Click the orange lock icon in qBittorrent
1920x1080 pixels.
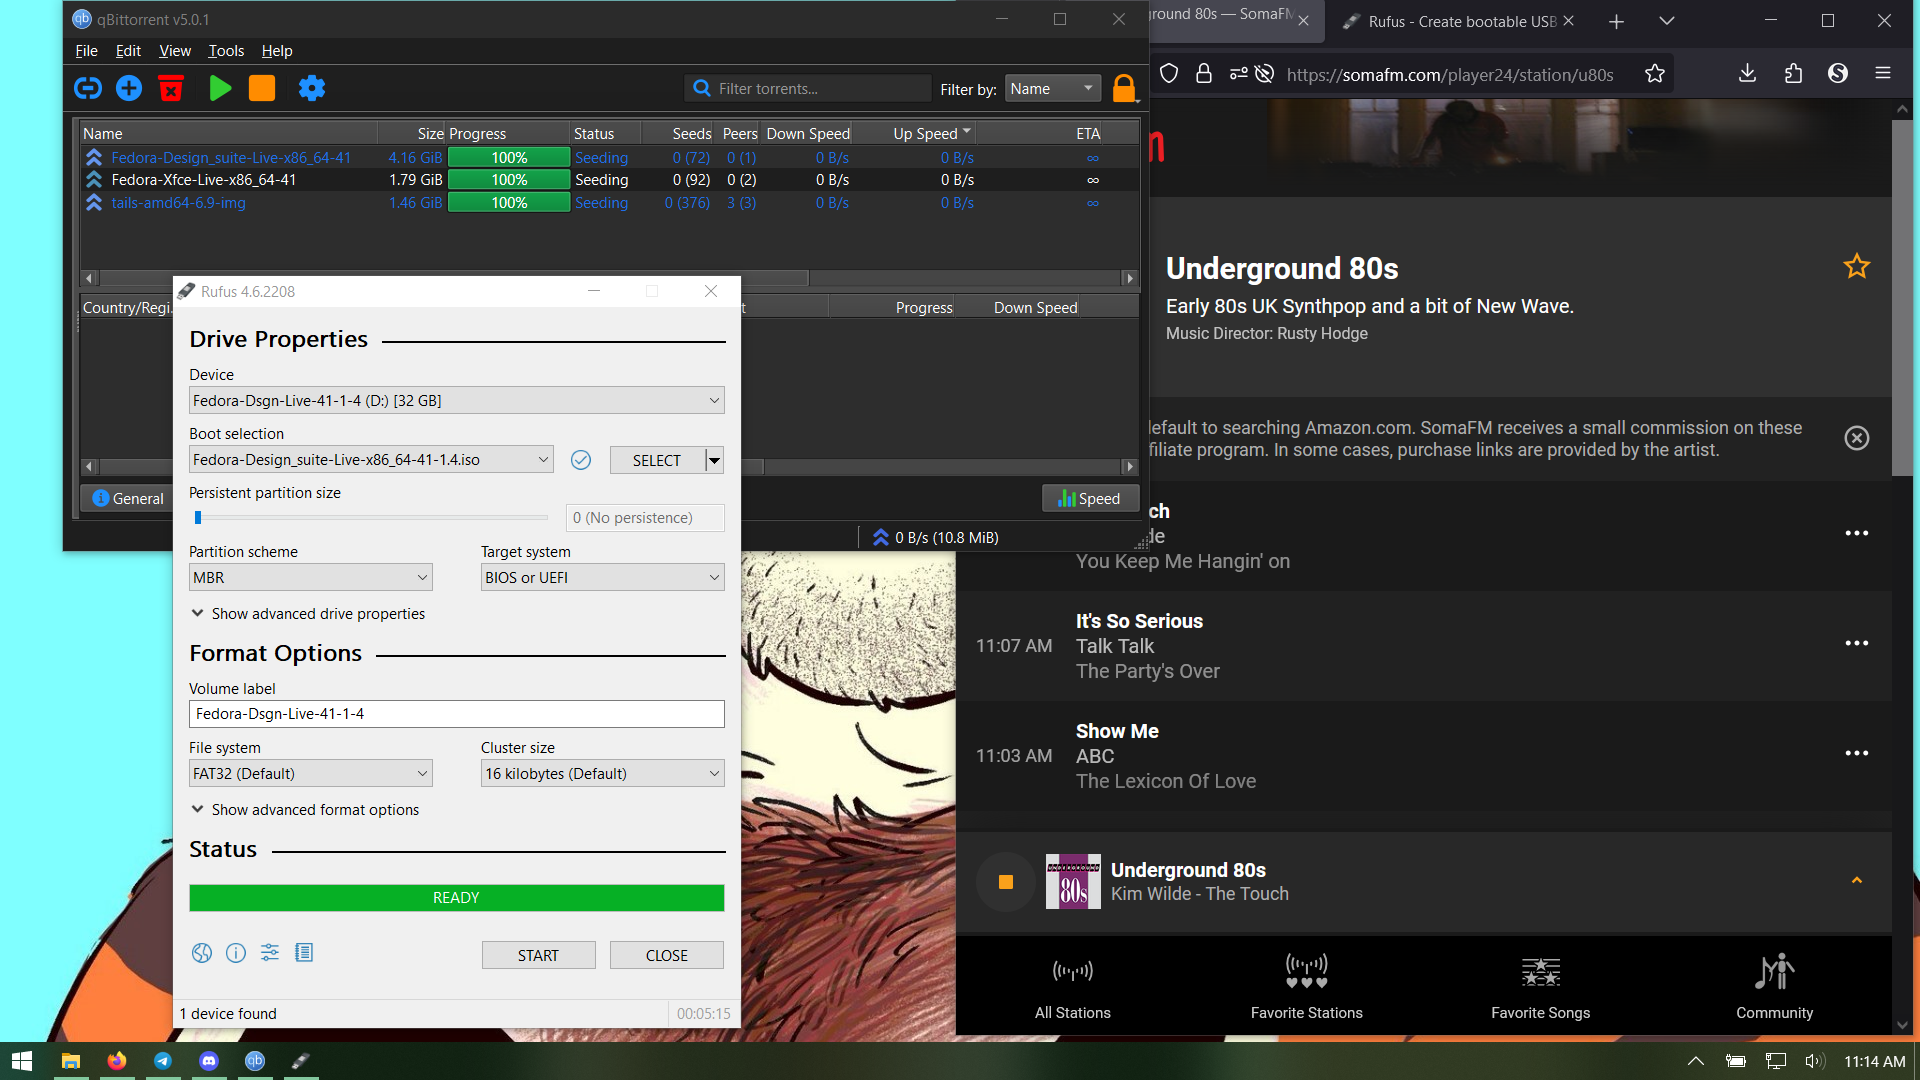point(1124,88)
